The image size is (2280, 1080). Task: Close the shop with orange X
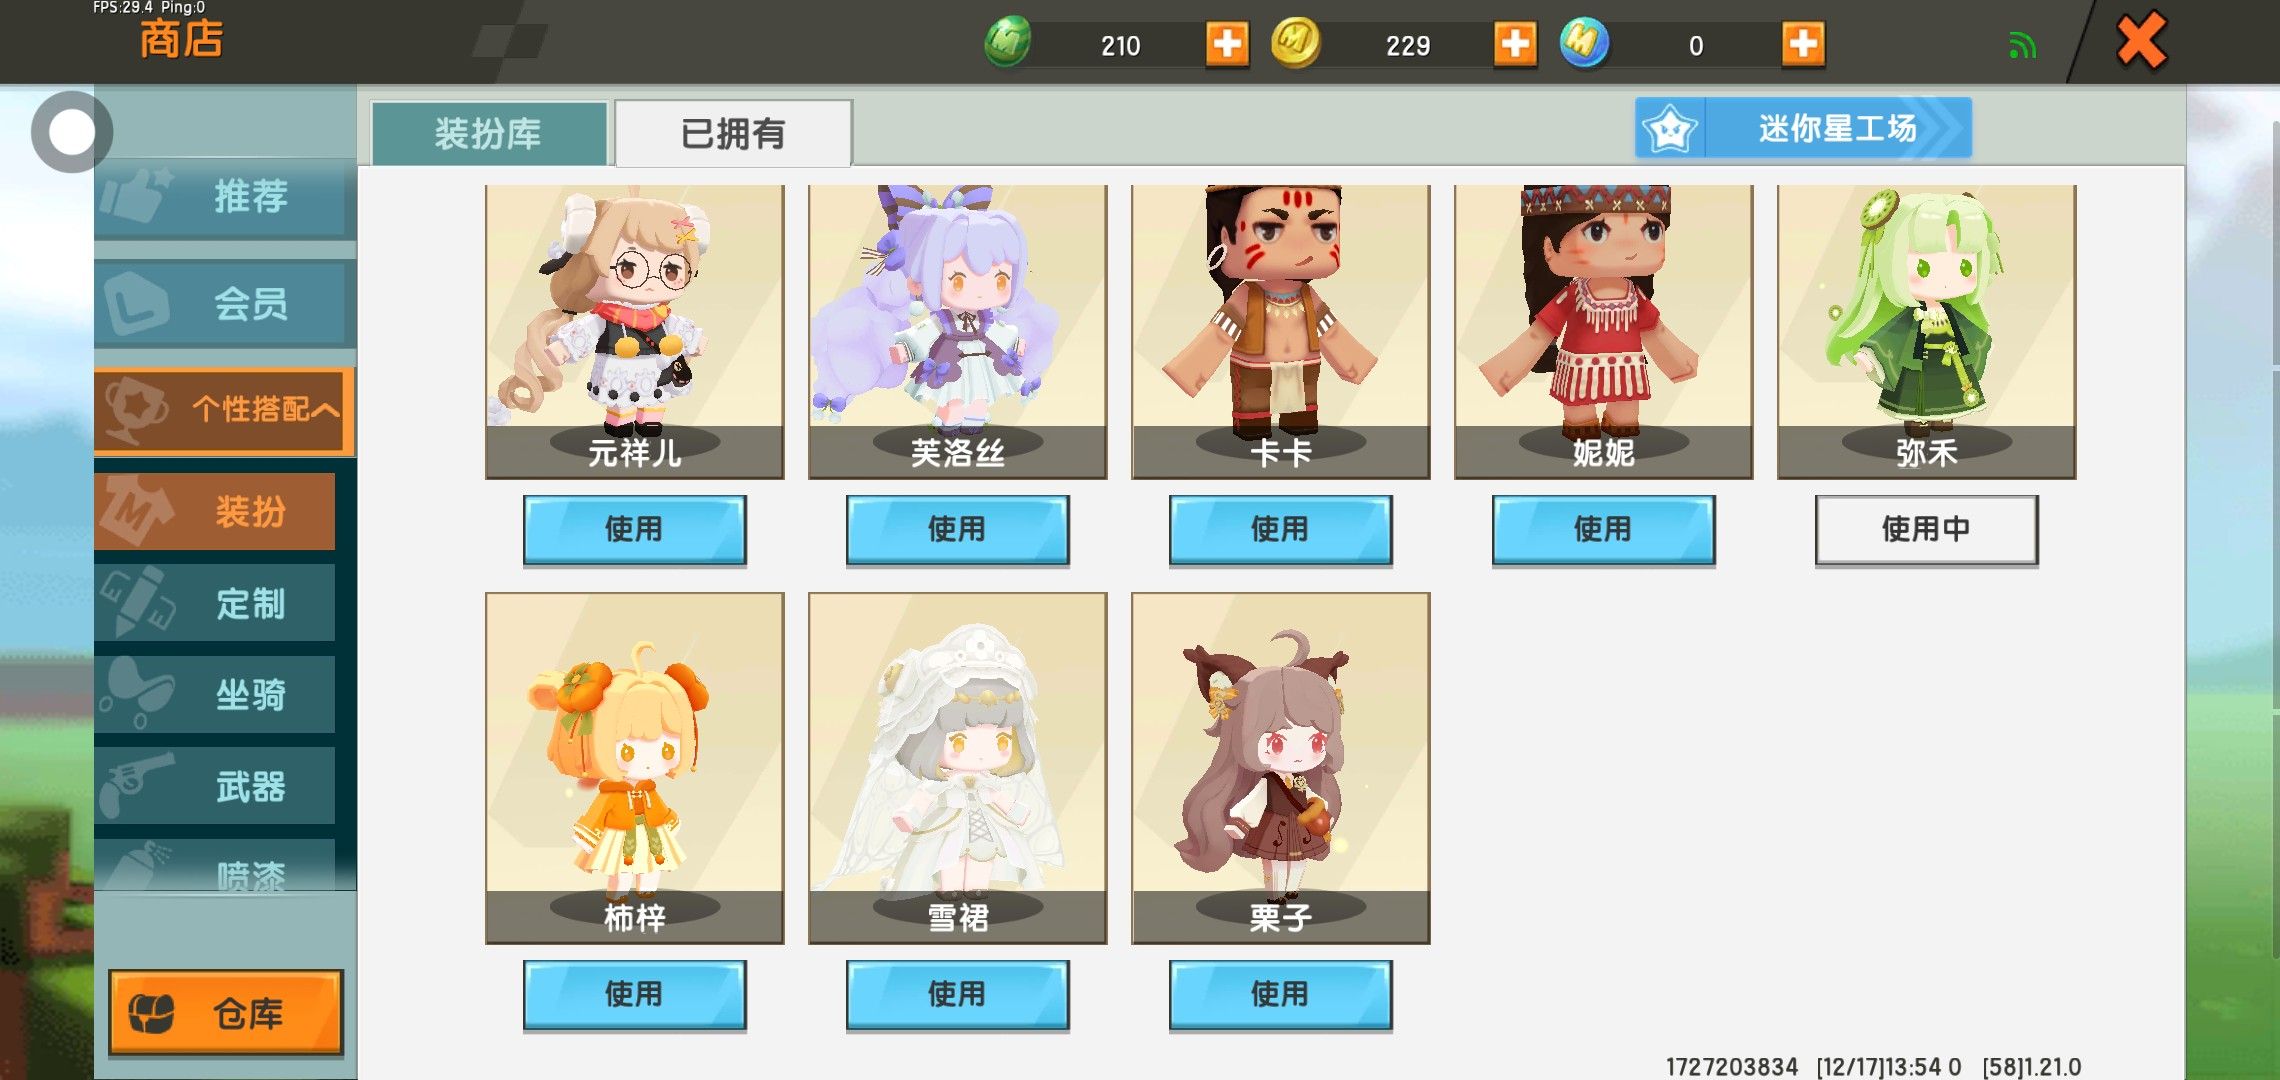pos(2141,41)
